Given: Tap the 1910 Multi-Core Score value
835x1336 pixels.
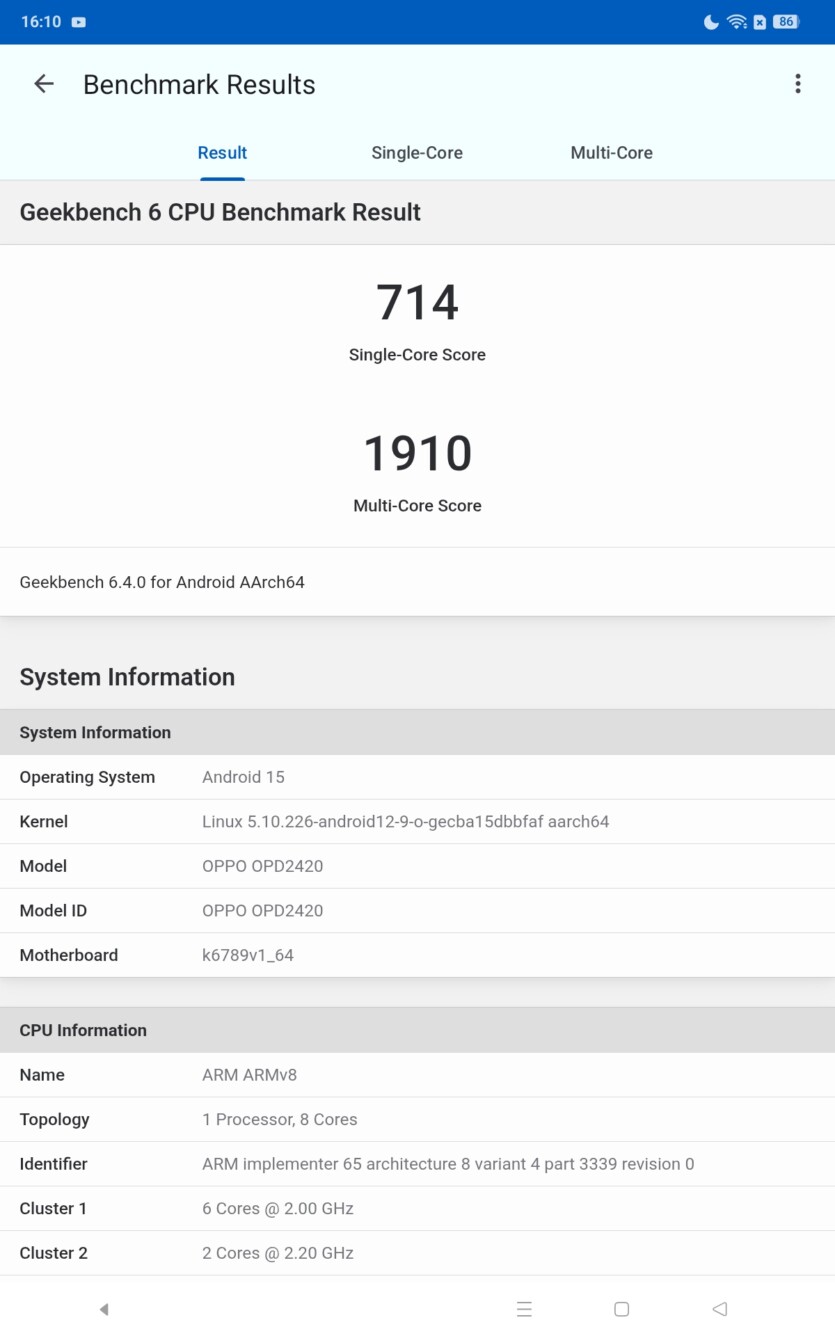Looking at the screenshot, I should click(417, 454).
